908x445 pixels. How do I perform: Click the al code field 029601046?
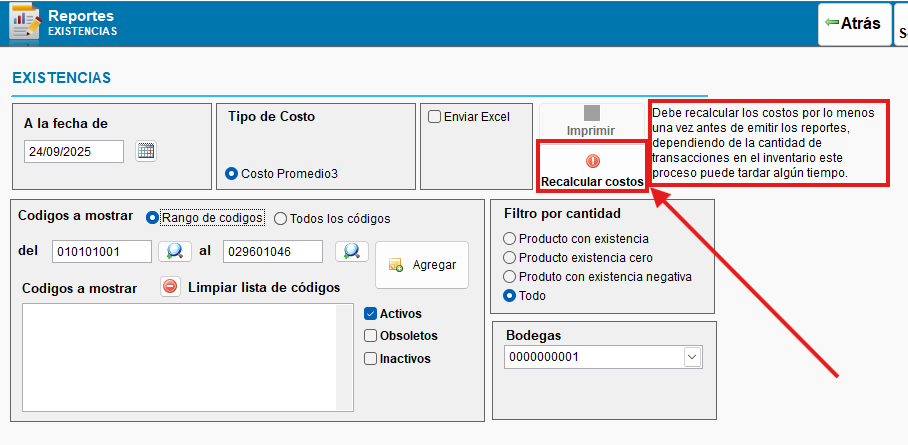point(273,251)
